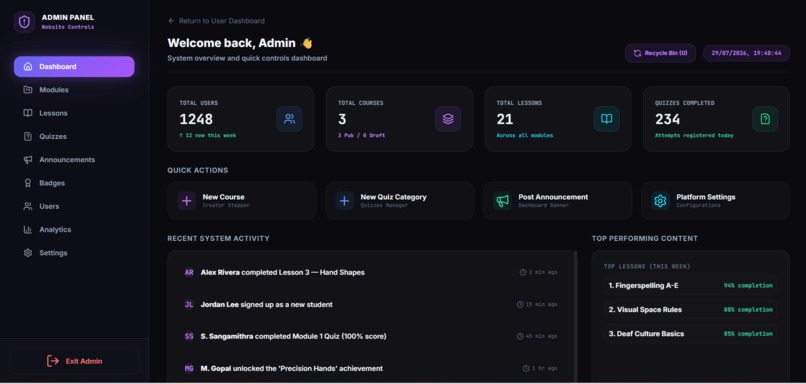Click the Announcements megaphone icon in sidebar

28,160
